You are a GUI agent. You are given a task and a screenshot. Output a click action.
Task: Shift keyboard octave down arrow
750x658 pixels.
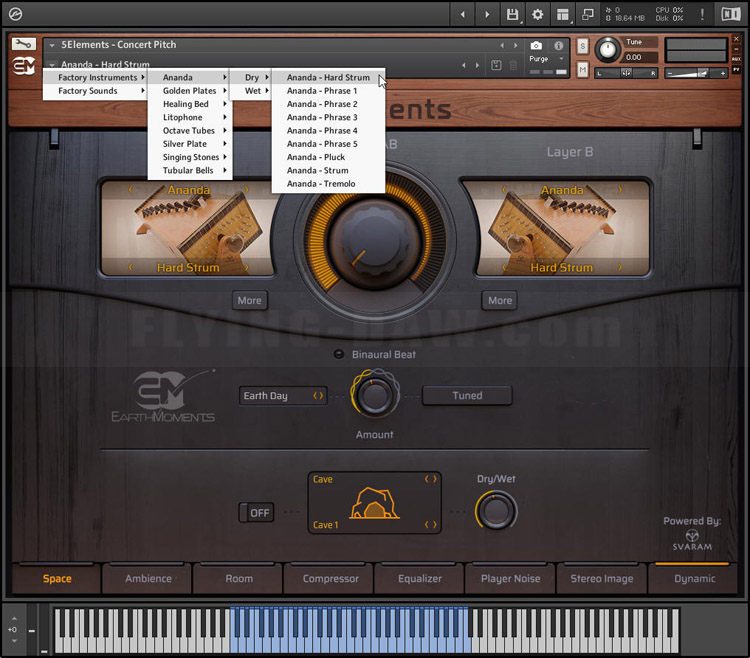pos(14,641)
